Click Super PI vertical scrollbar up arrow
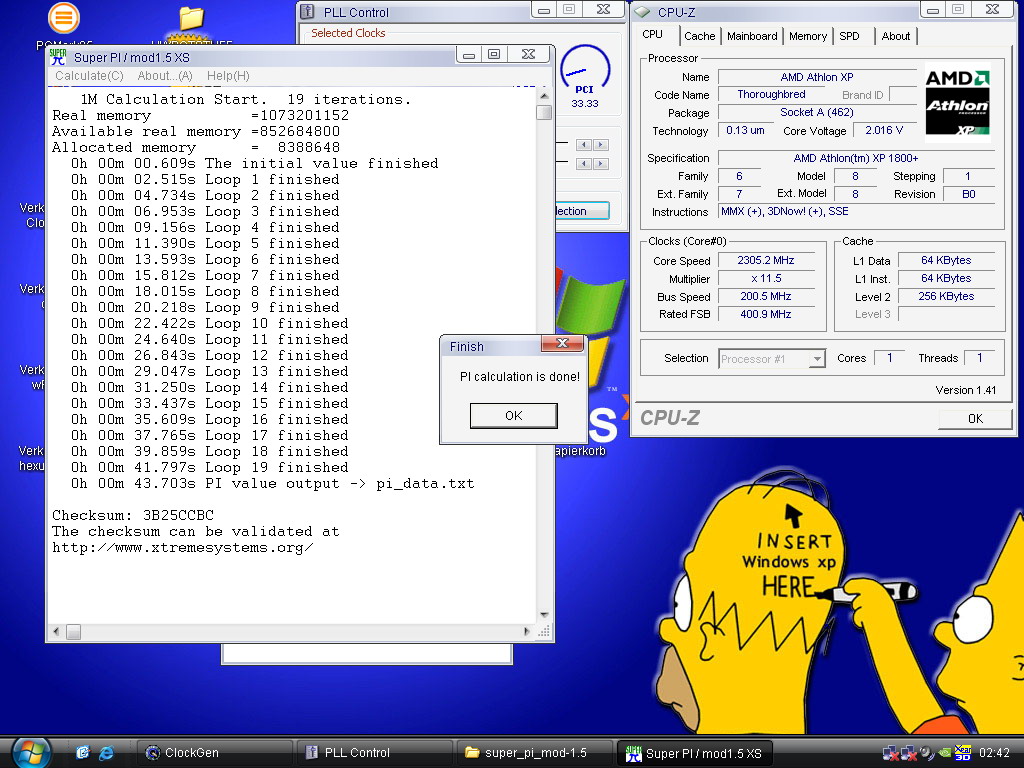The width and height of the screenshot is (1024, 768). pos(544,96)
